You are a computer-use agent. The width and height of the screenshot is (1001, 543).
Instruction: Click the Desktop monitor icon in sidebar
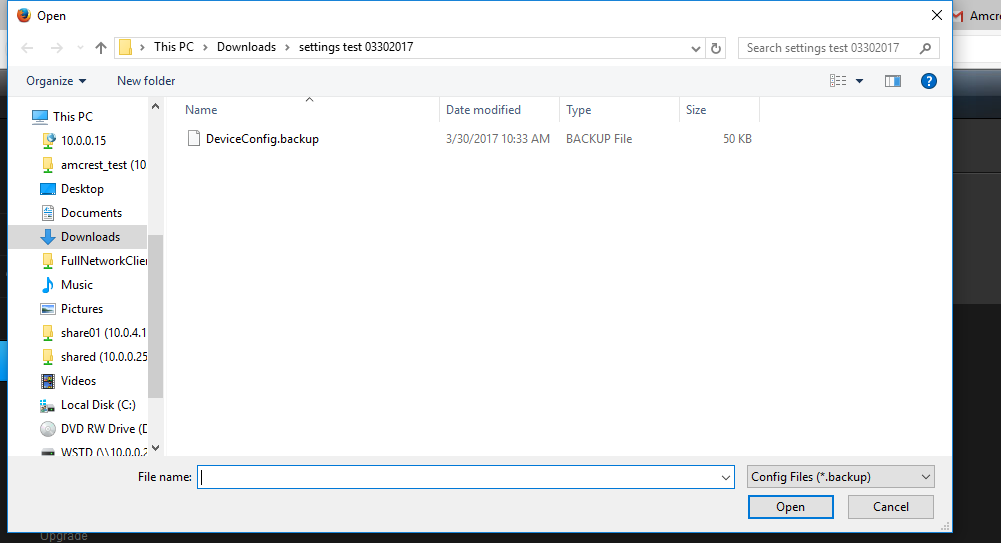click(48, 189)
